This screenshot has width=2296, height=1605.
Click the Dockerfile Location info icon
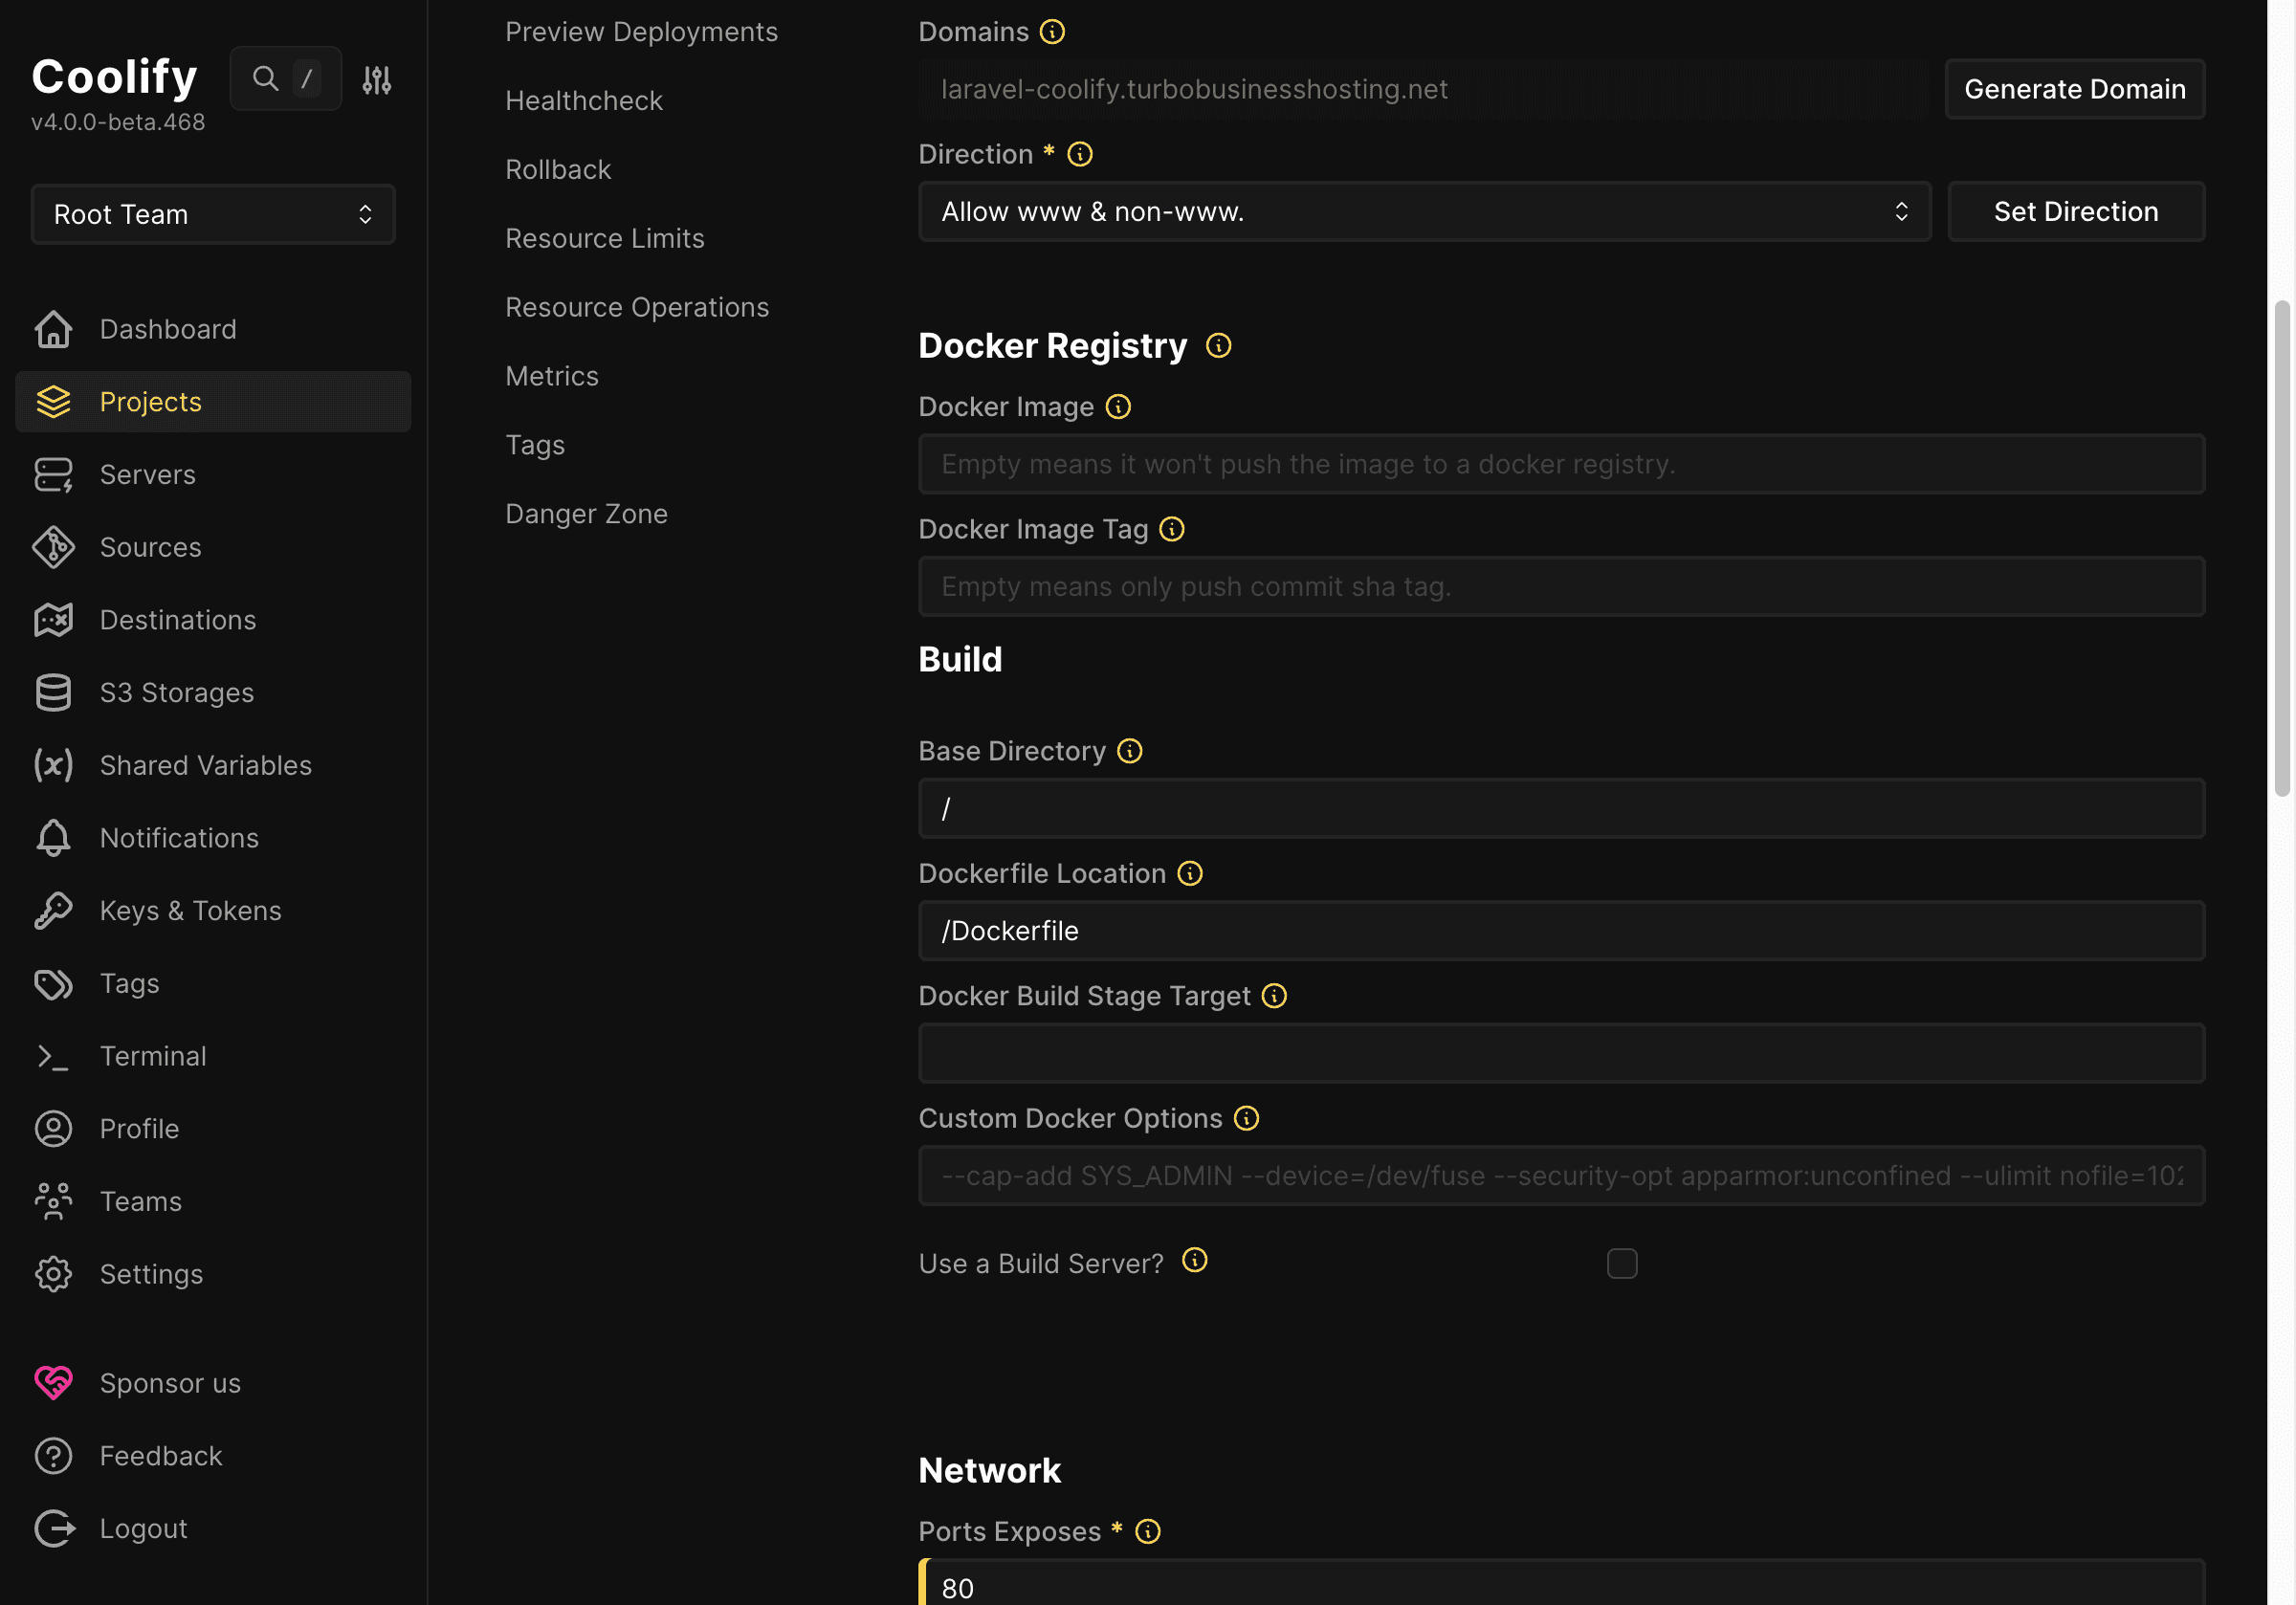pos(1189,874)
